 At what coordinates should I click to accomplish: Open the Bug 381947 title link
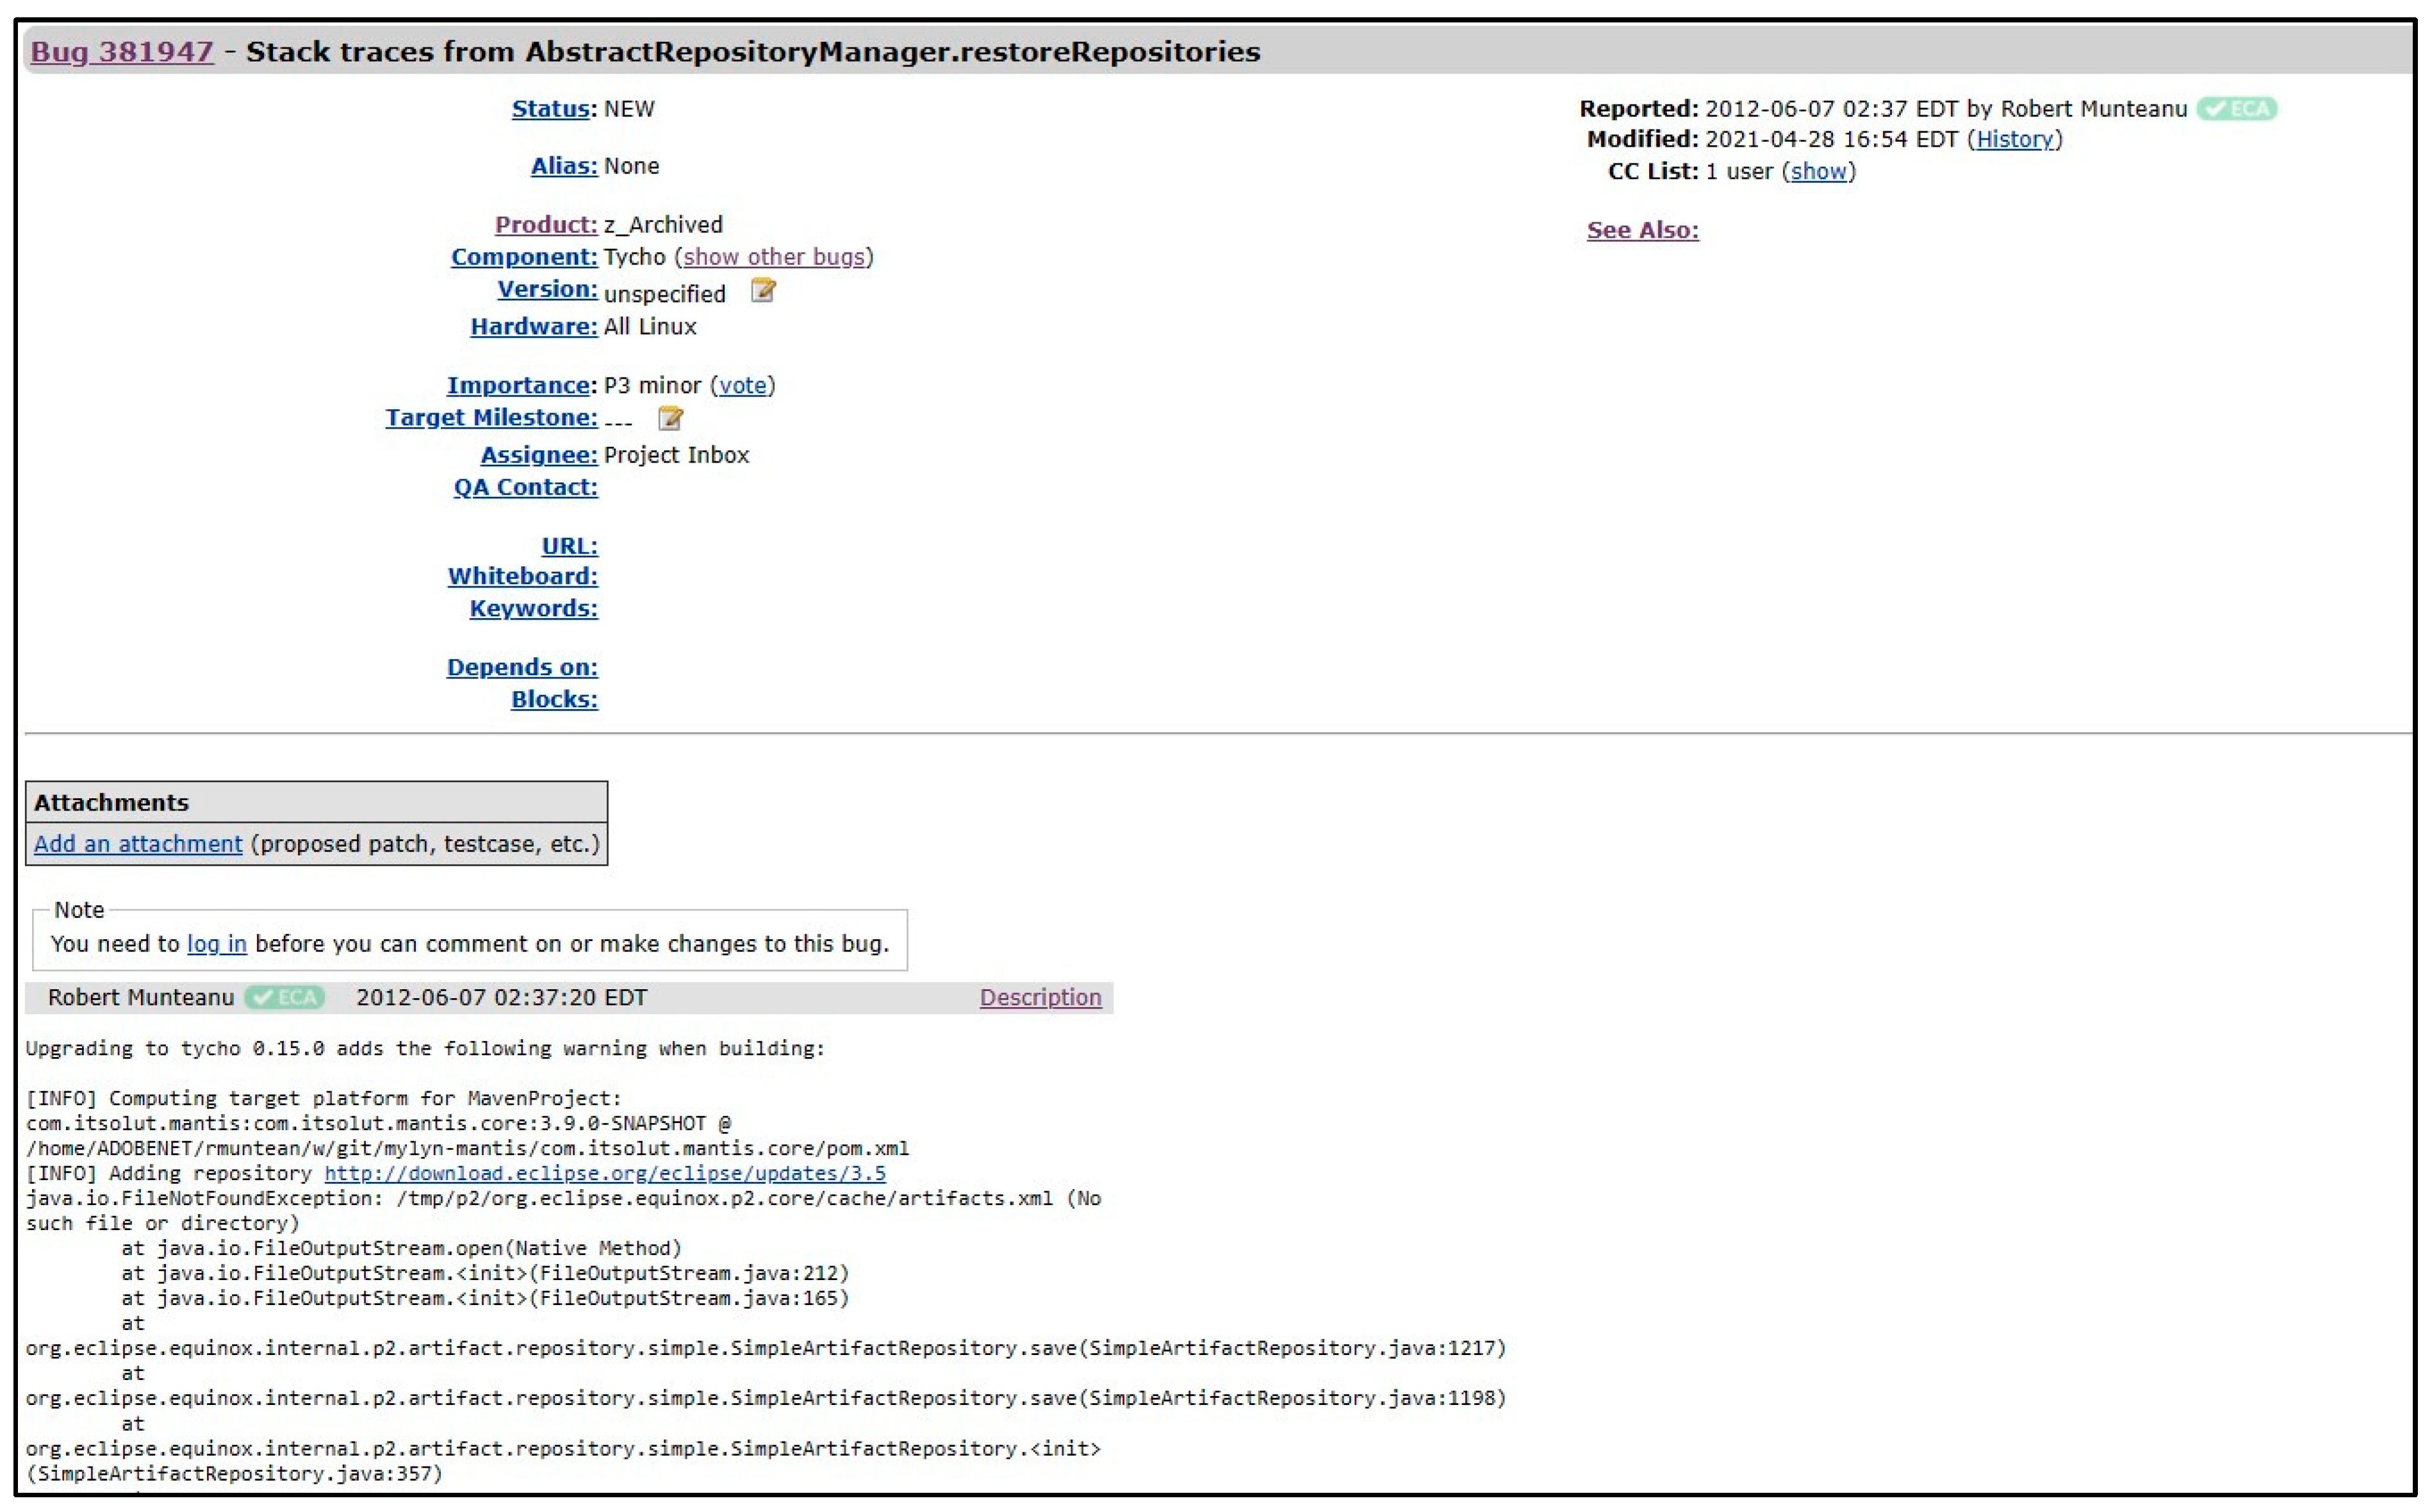pyautogui.click(x=122, y=52)
